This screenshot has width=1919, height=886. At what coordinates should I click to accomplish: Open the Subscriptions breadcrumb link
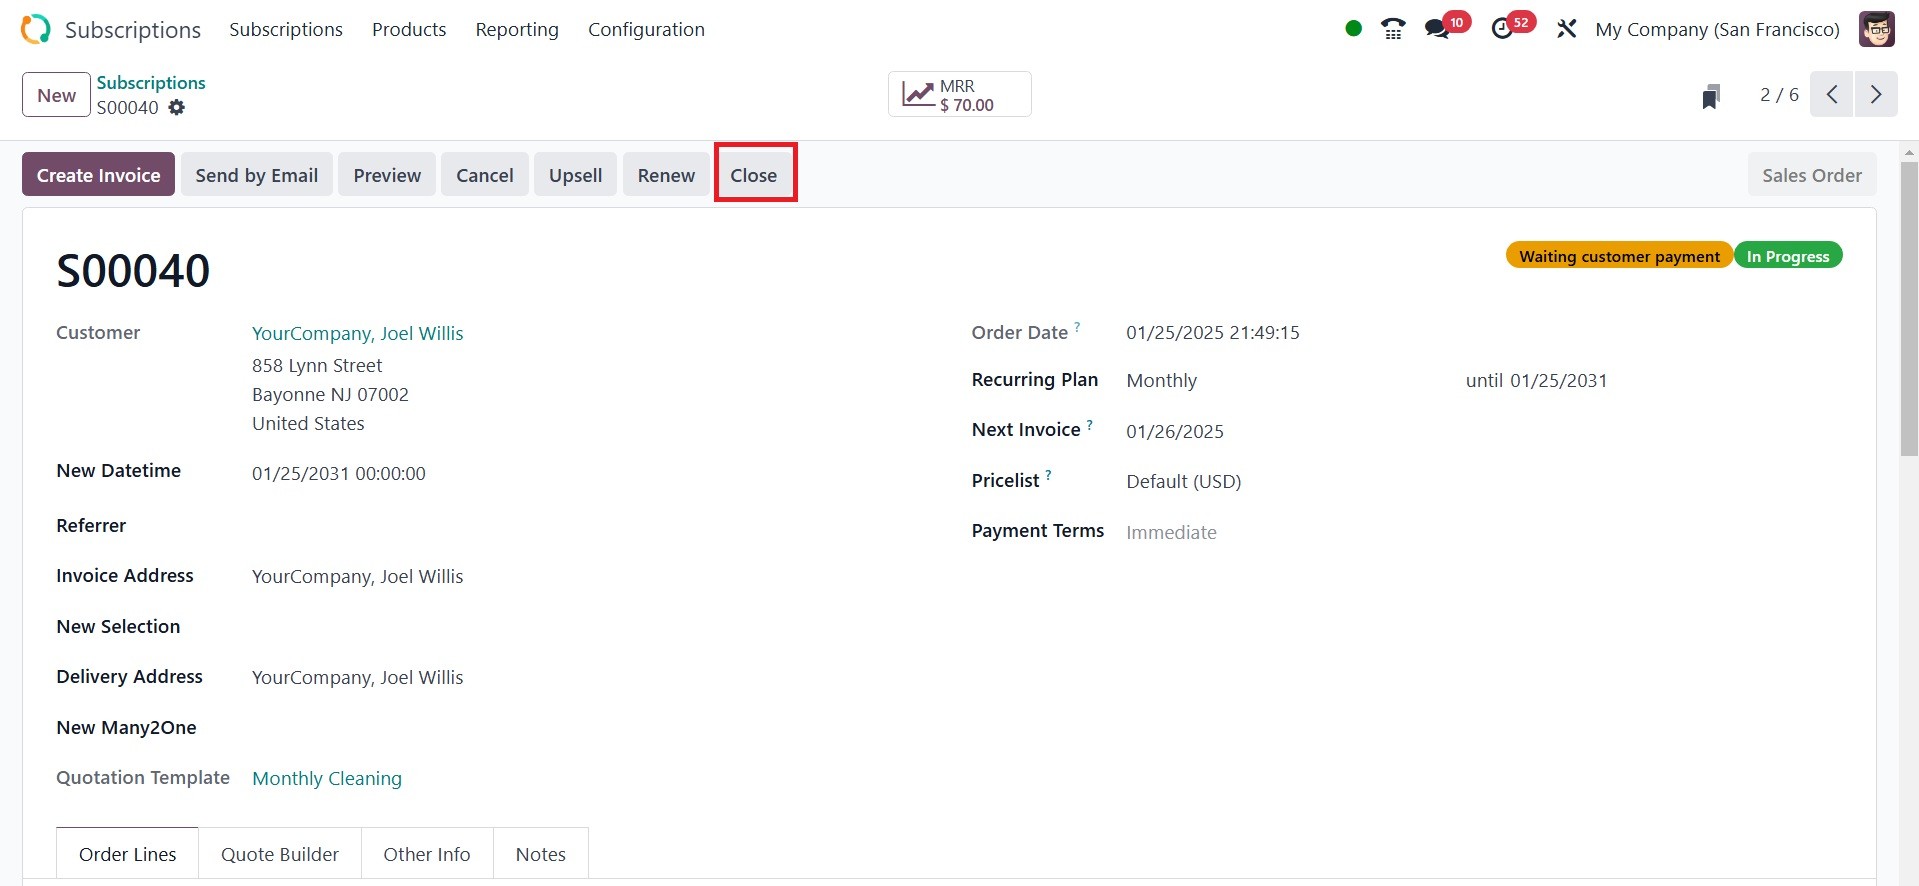[151, 83]
